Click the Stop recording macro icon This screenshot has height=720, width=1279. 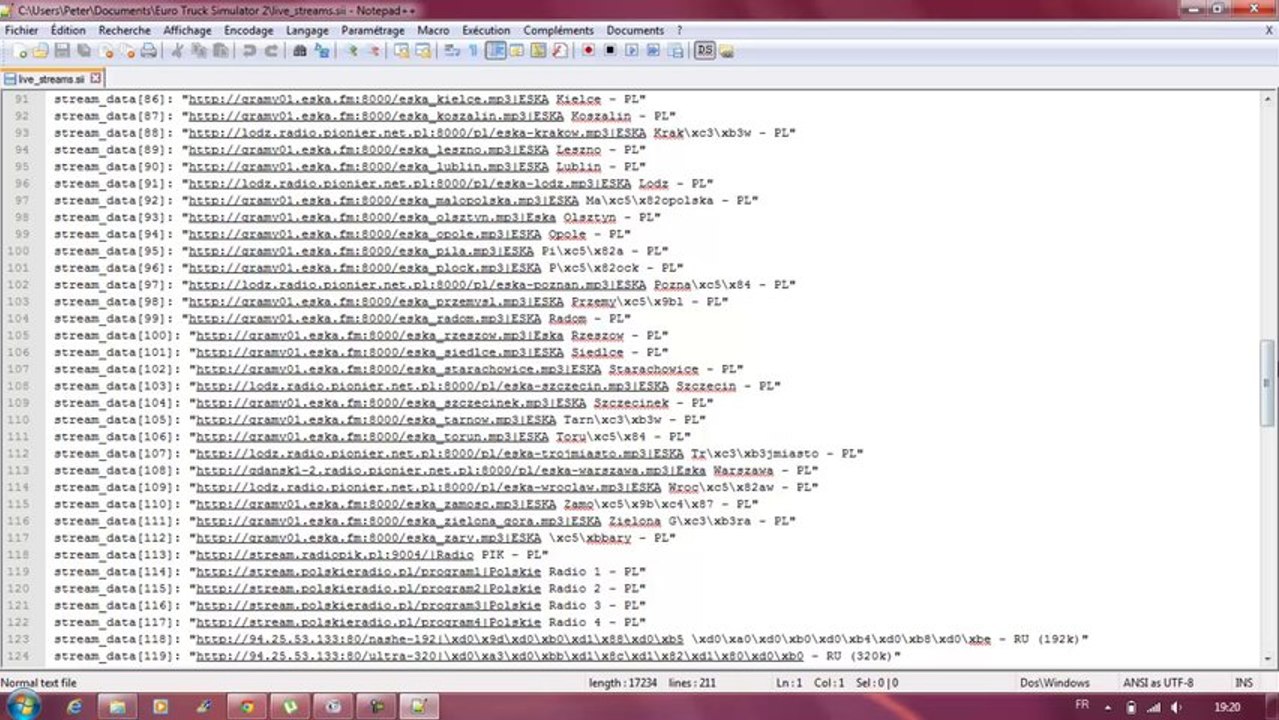coord(610,50)
